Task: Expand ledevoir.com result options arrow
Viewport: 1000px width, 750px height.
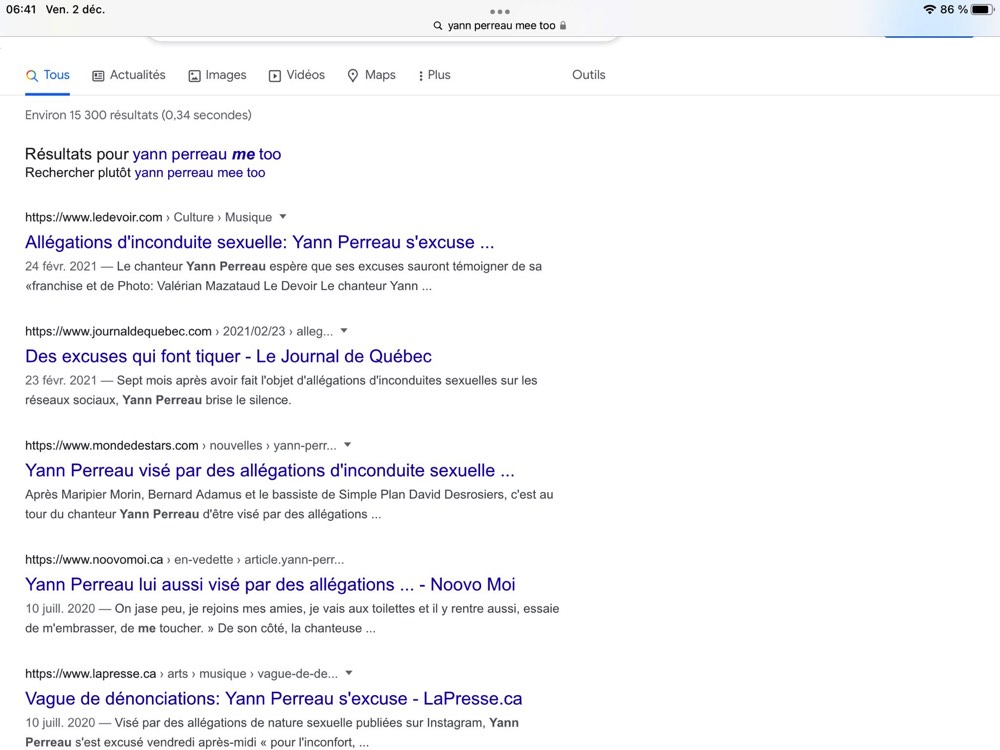Action: point(283,217)
